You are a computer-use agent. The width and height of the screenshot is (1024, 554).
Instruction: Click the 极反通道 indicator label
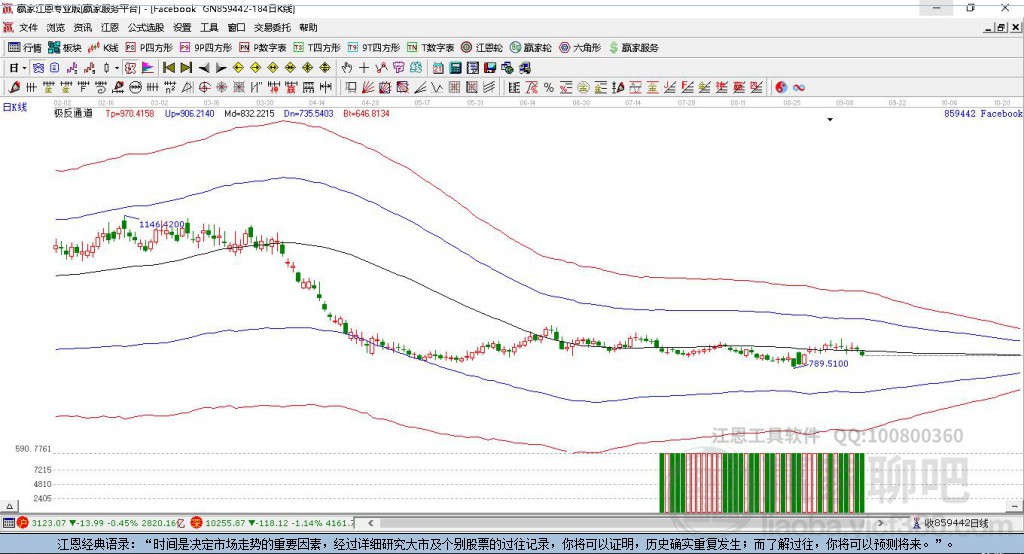[x=73, y=113]
